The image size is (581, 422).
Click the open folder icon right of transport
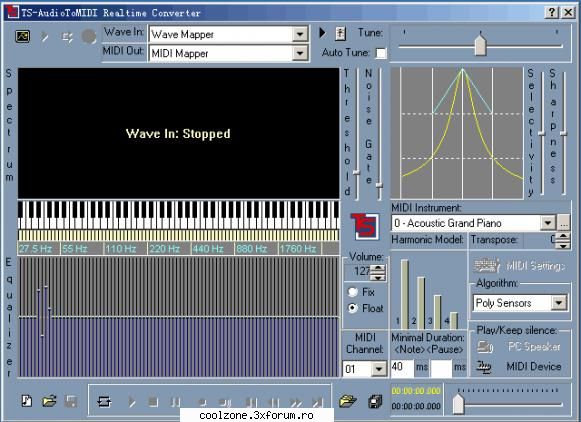click(348, 401)
